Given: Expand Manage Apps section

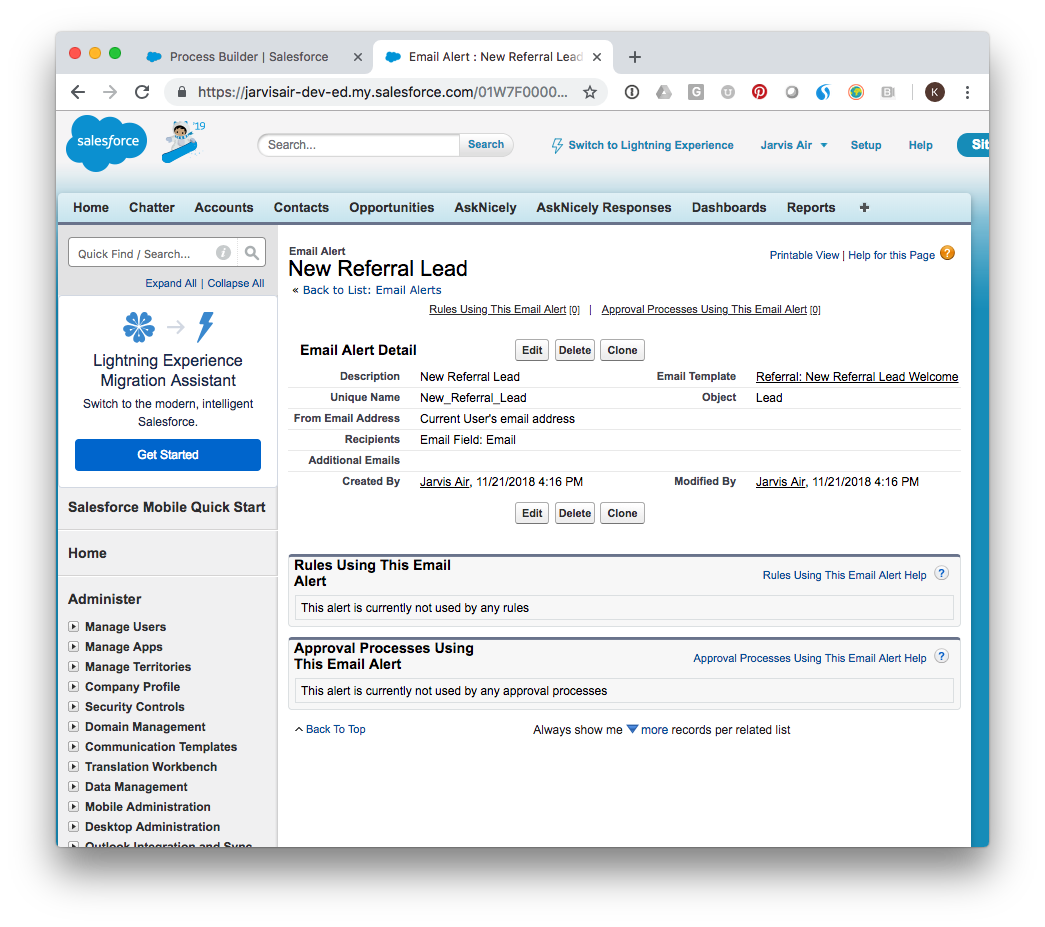Looking at the screenshot, I should click(73, 646).
